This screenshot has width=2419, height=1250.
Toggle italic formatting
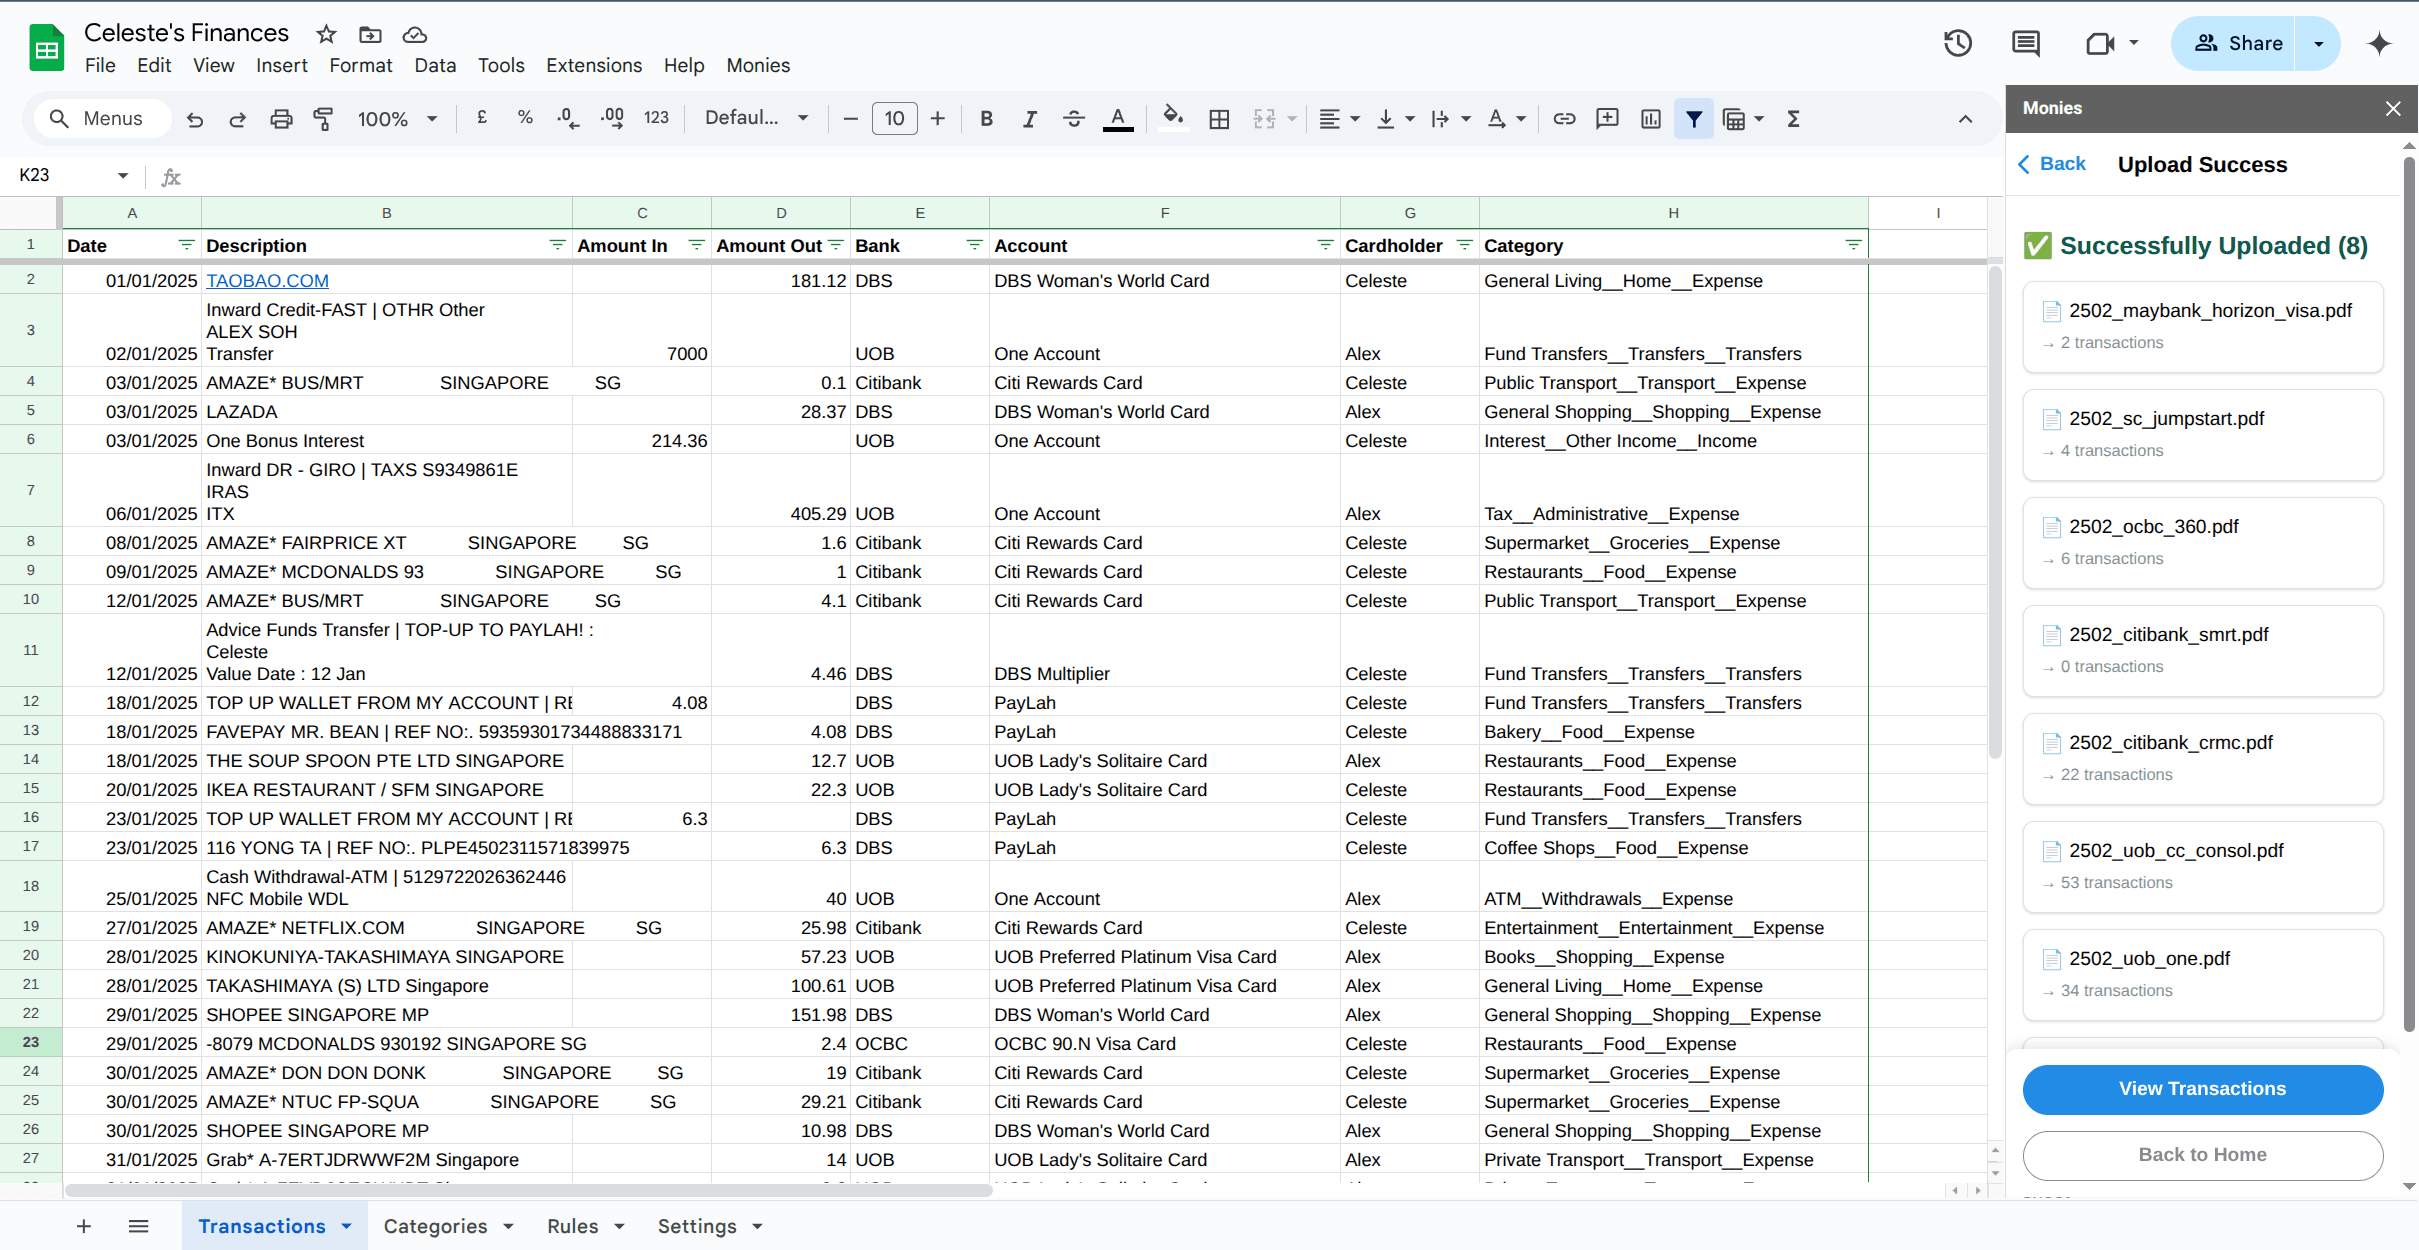[1029, 119]
